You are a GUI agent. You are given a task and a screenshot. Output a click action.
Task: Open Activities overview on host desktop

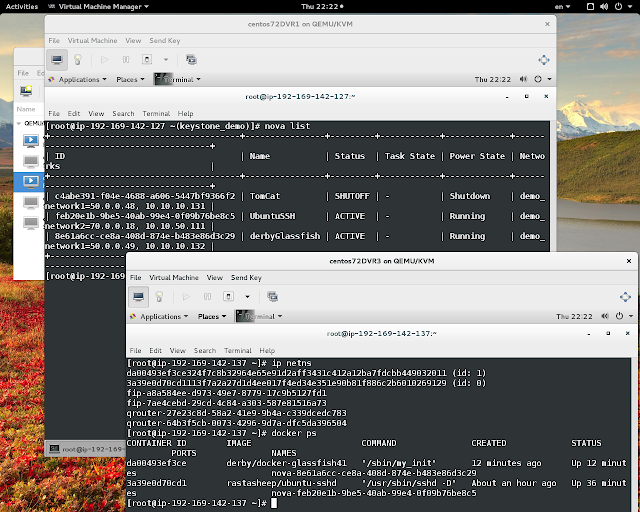click(22, 7)
